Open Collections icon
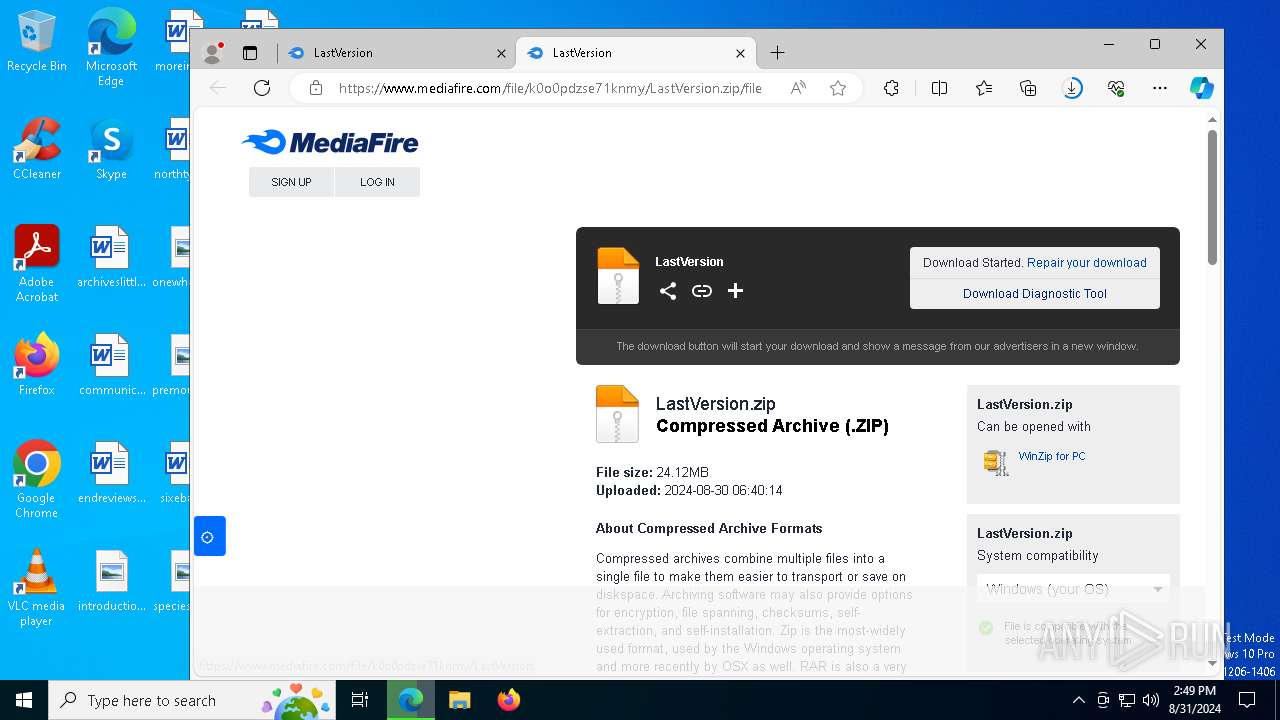 click(x=1028, y=88)
